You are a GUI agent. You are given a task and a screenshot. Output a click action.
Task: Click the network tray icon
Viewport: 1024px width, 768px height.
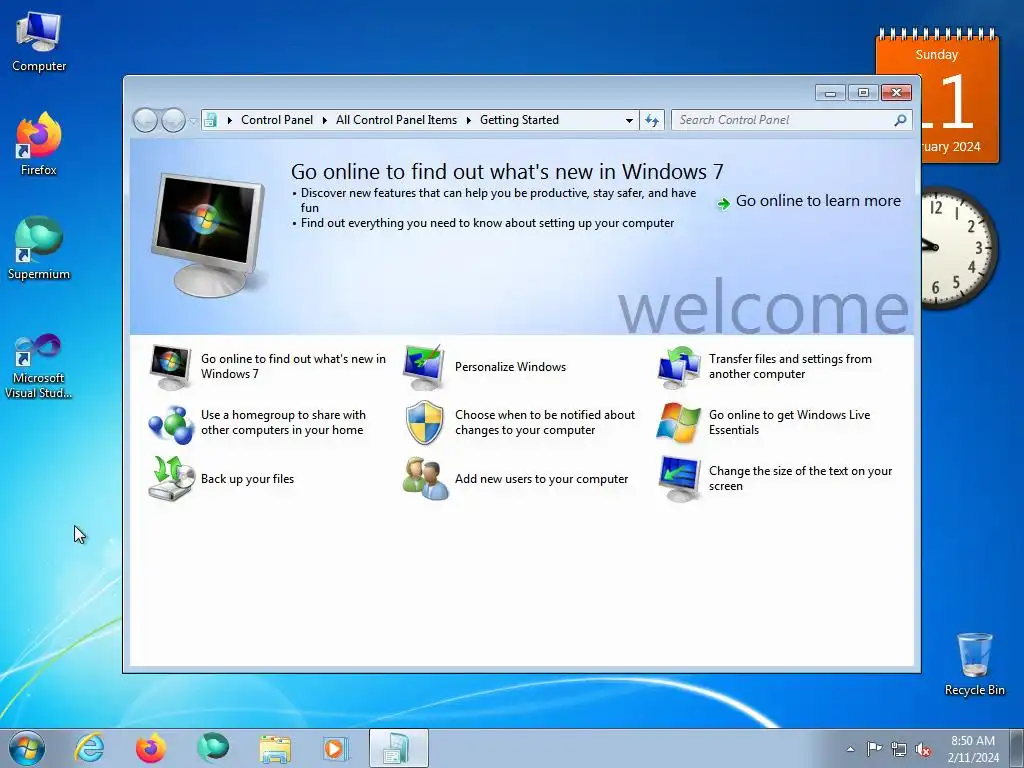coord(899,749)
